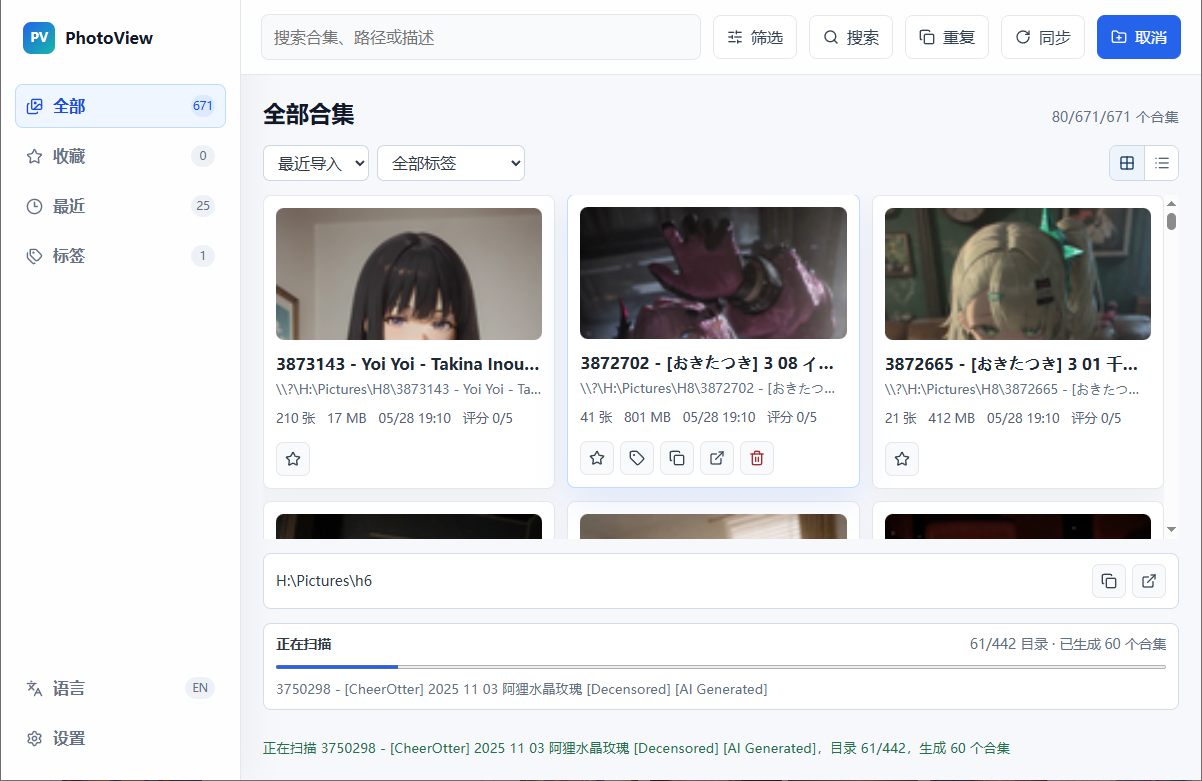Open the 标签 tags section
The height and width of the screenshot is (781, 1202).
point(120,256)
